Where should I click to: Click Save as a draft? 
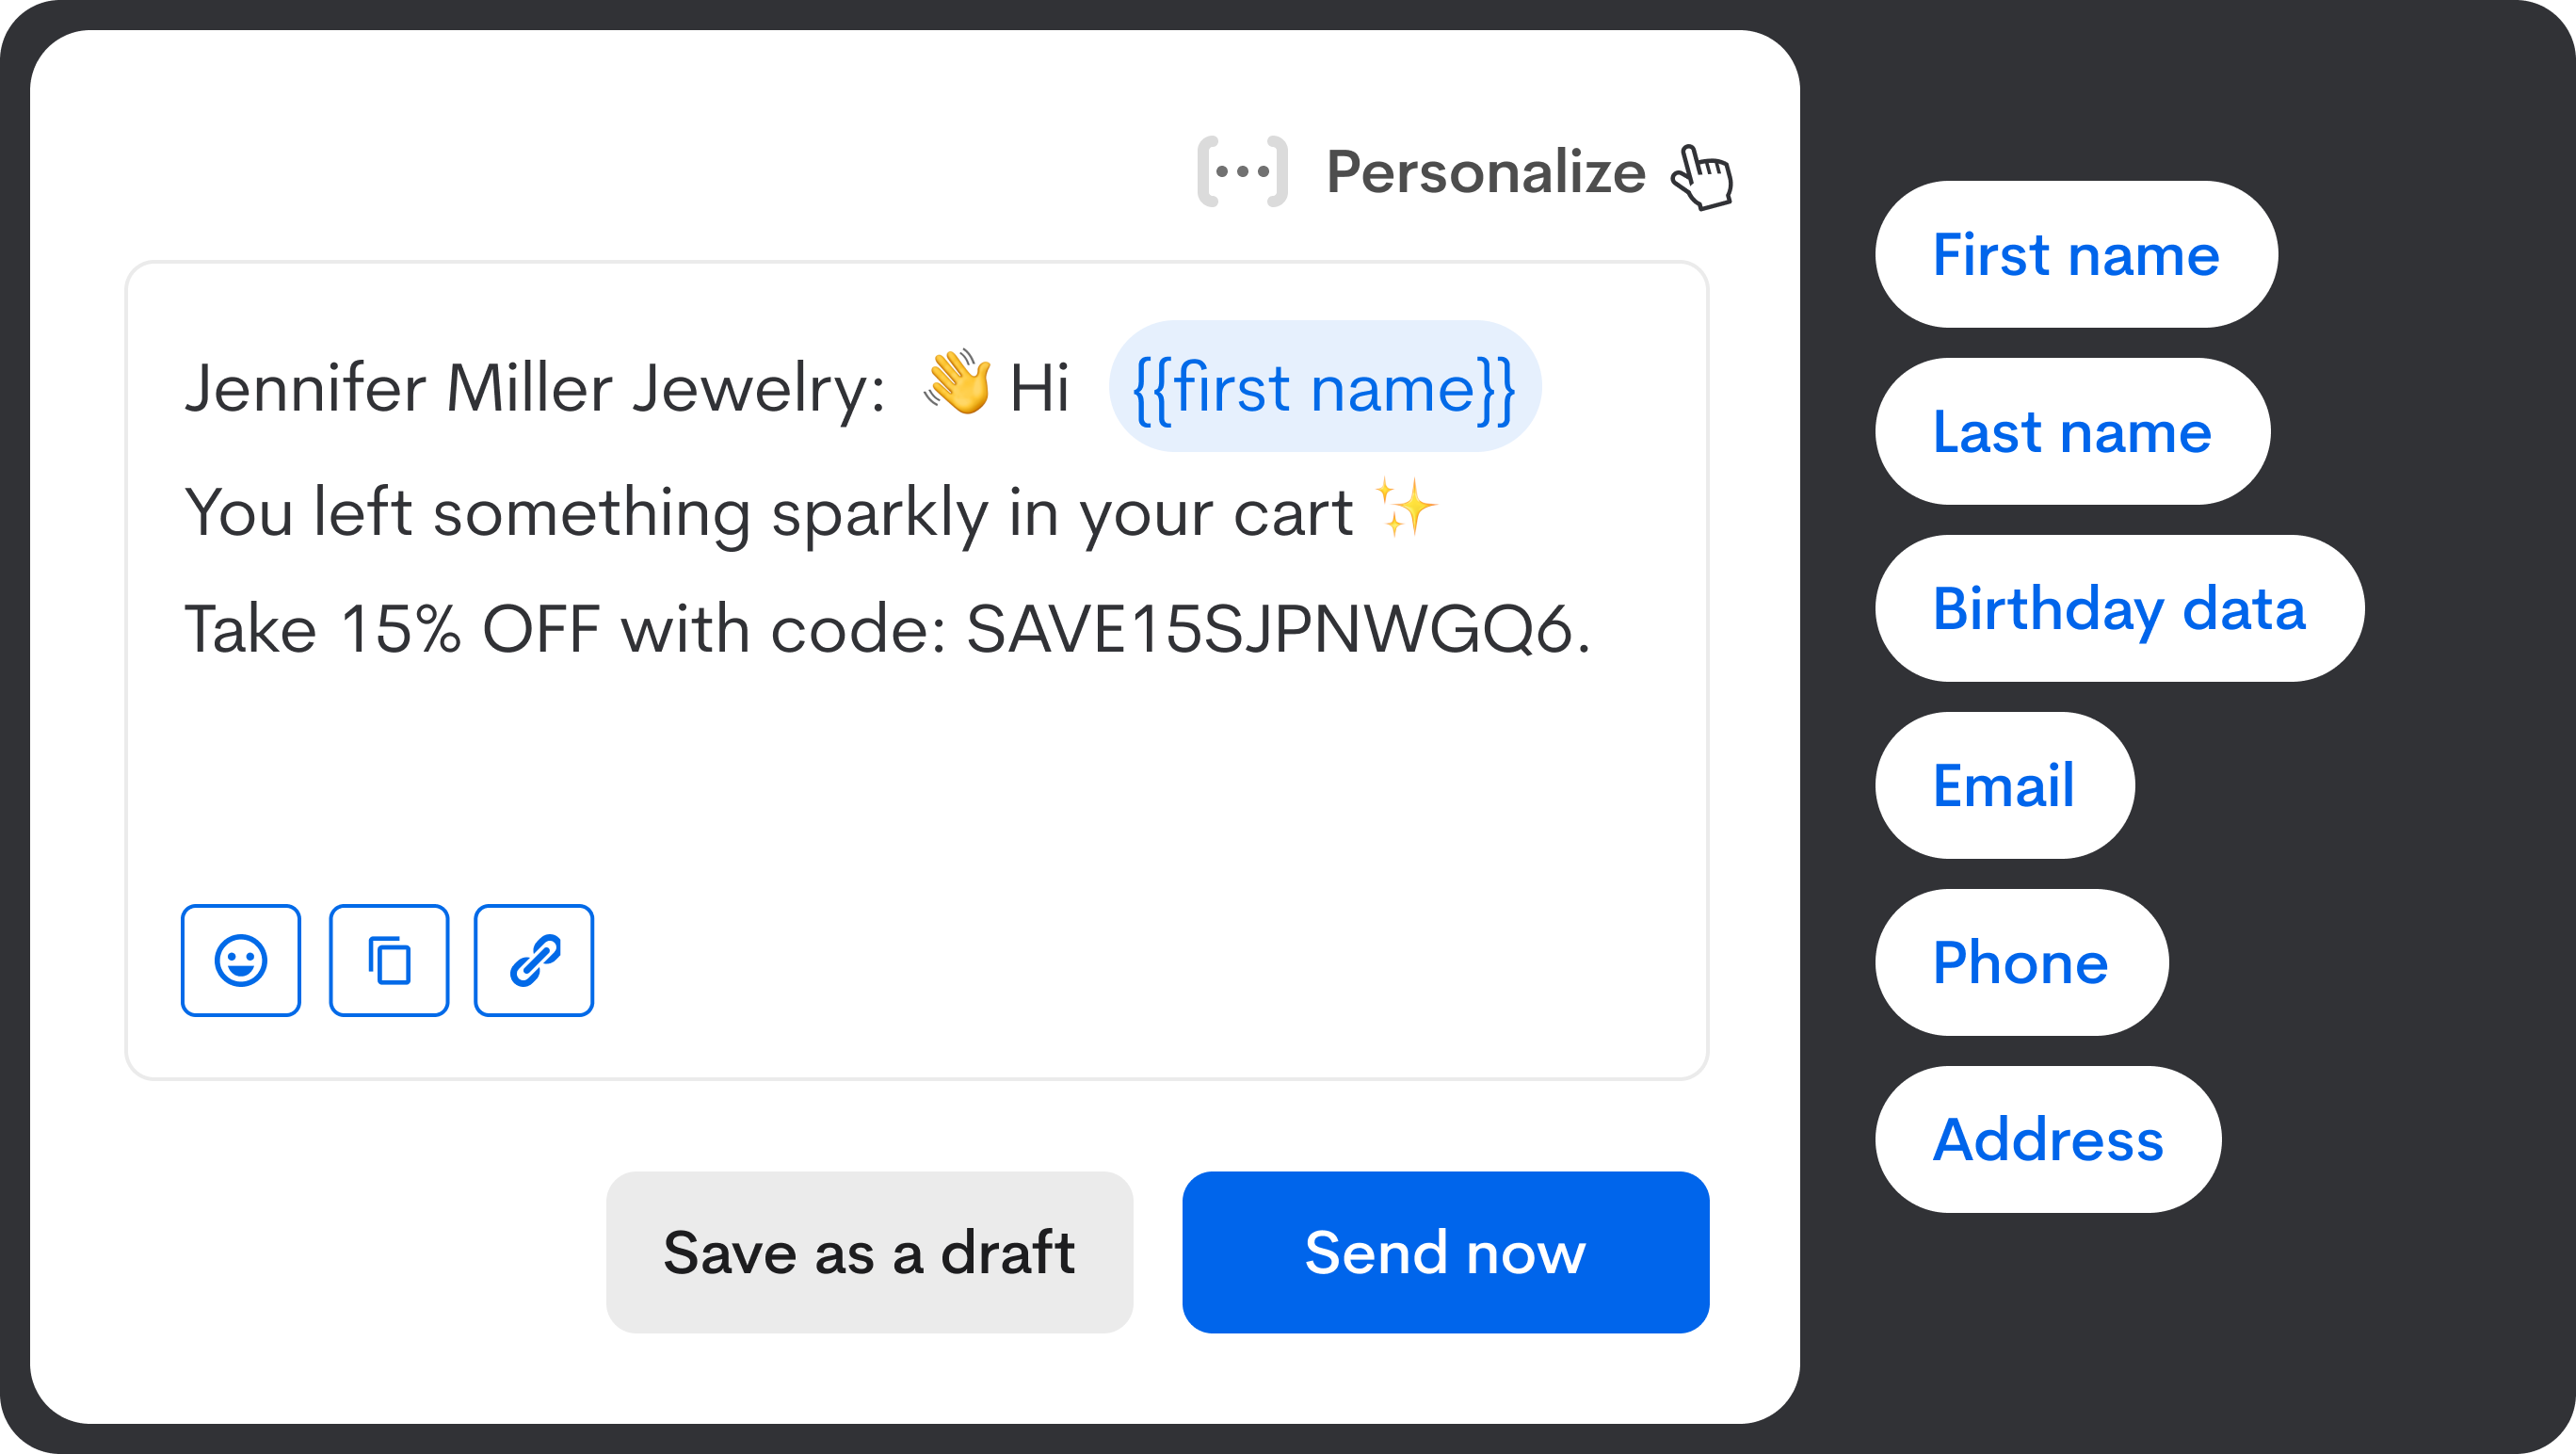pos(869,1252)
